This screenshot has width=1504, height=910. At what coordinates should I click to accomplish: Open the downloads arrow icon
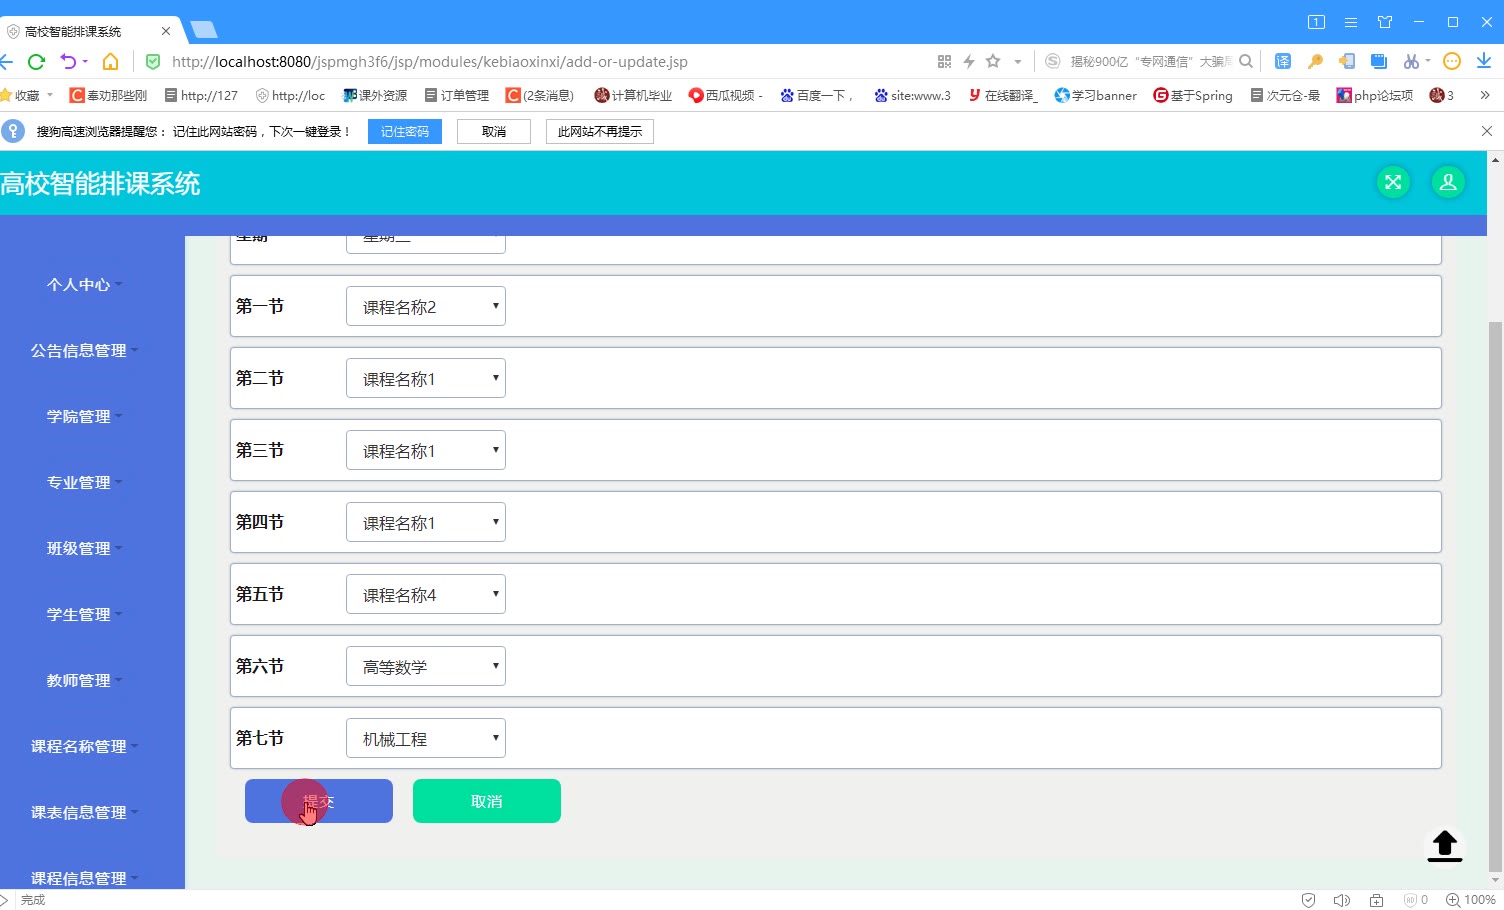pos(1484,62)
